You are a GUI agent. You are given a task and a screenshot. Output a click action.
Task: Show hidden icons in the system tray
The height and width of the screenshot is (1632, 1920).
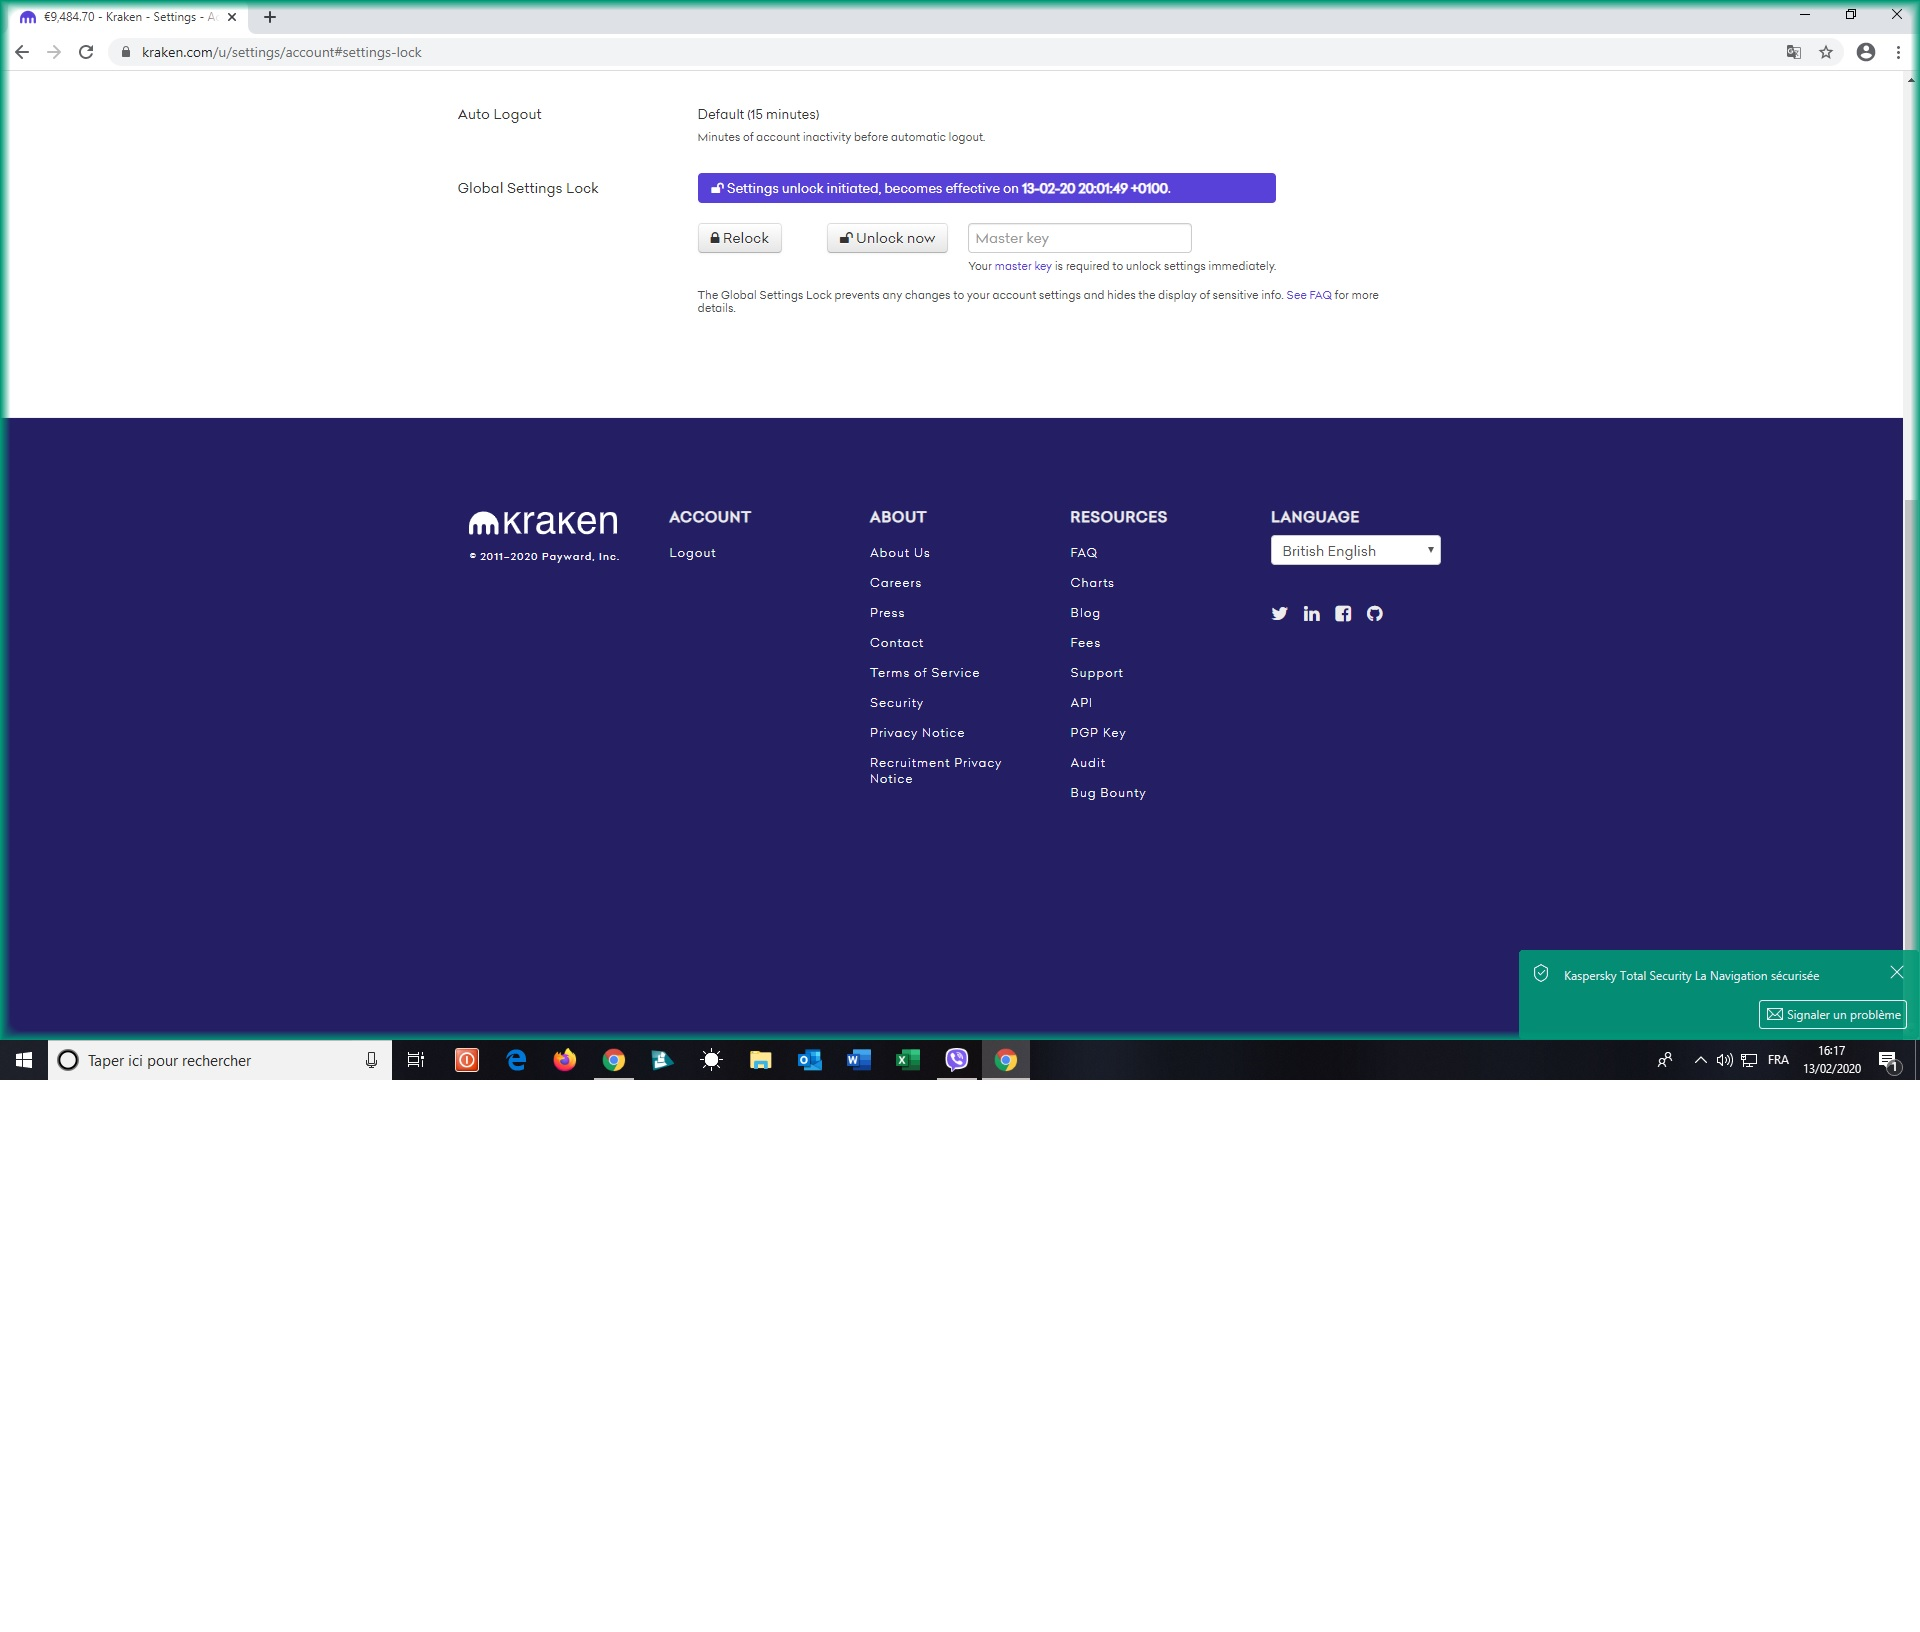tap(1700, 1060)
